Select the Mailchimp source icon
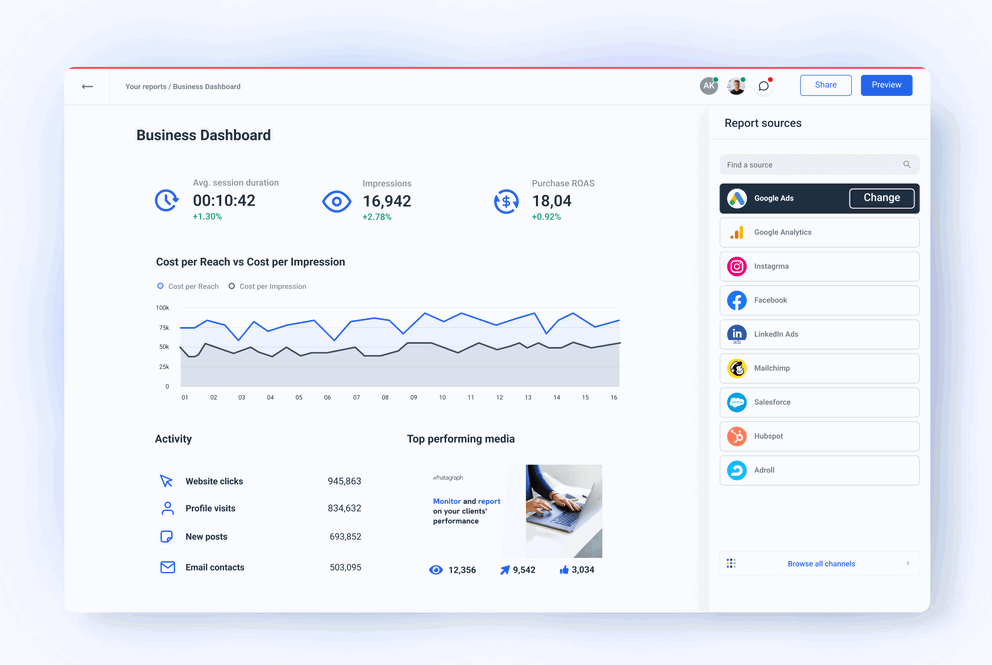 pos(738,368)
